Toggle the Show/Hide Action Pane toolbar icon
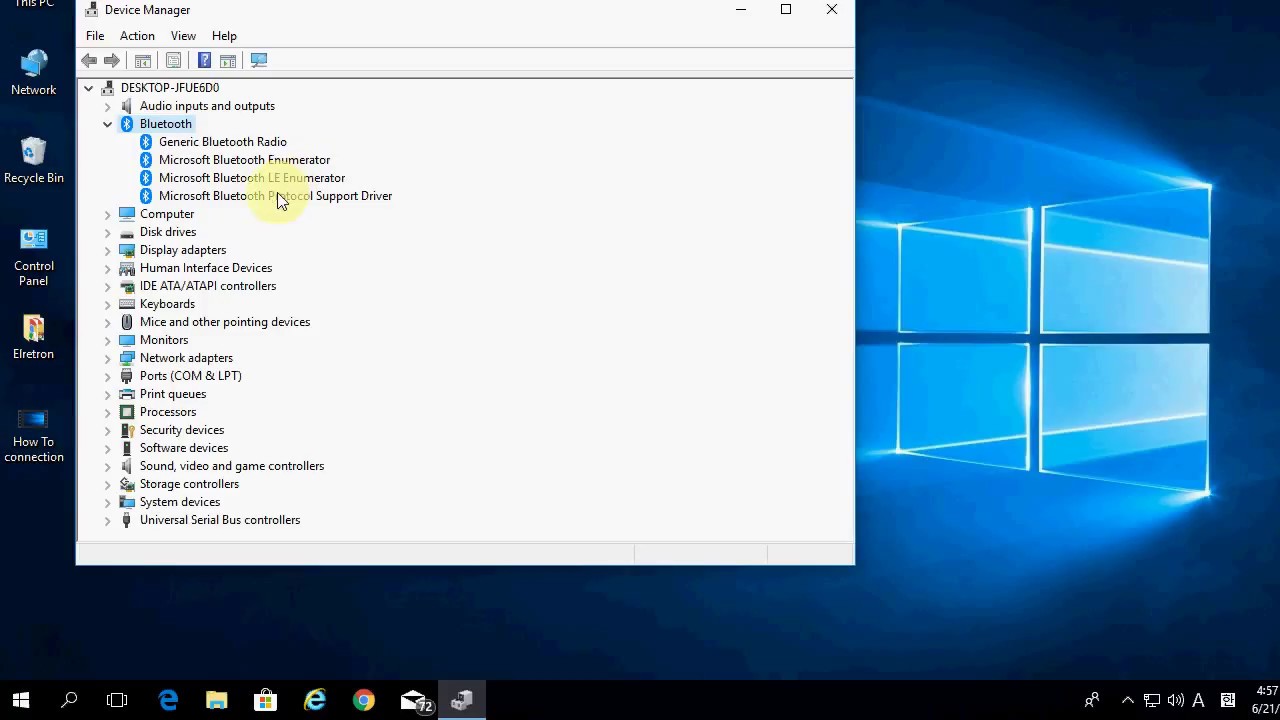 tap(228, 61)
